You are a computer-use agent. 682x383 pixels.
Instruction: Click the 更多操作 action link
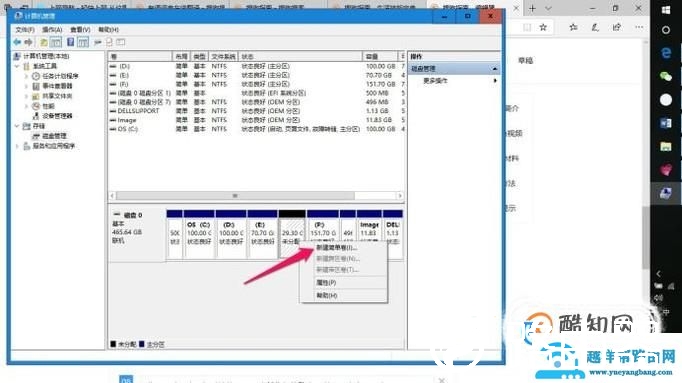[x=435, y=81]
